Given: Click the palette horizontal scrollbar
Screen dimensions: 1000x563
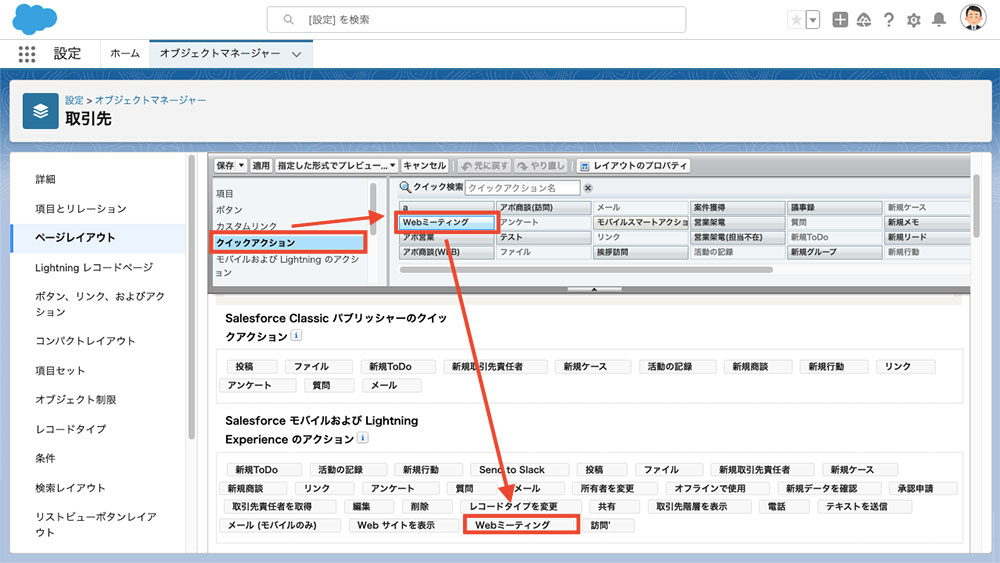Looking at the screenshot, I should (x=586, y=270).
